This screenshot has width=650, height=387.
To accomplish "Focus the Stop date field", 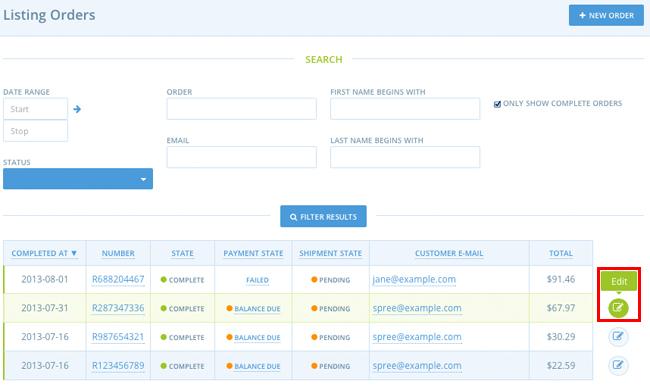I will pos(36,131).
